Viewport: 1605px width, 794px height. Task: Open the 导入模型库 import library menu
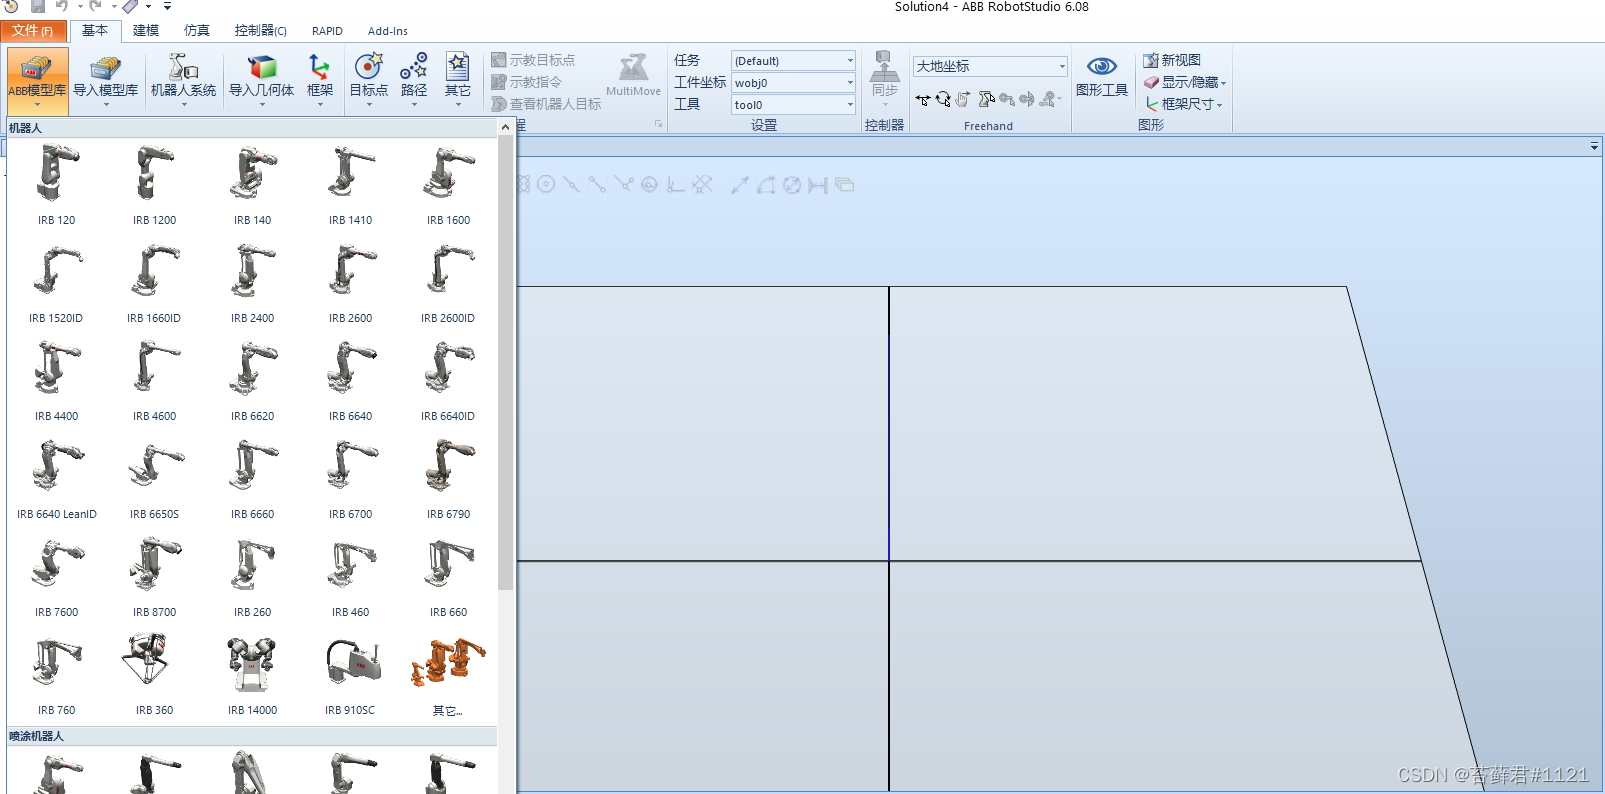106,80
